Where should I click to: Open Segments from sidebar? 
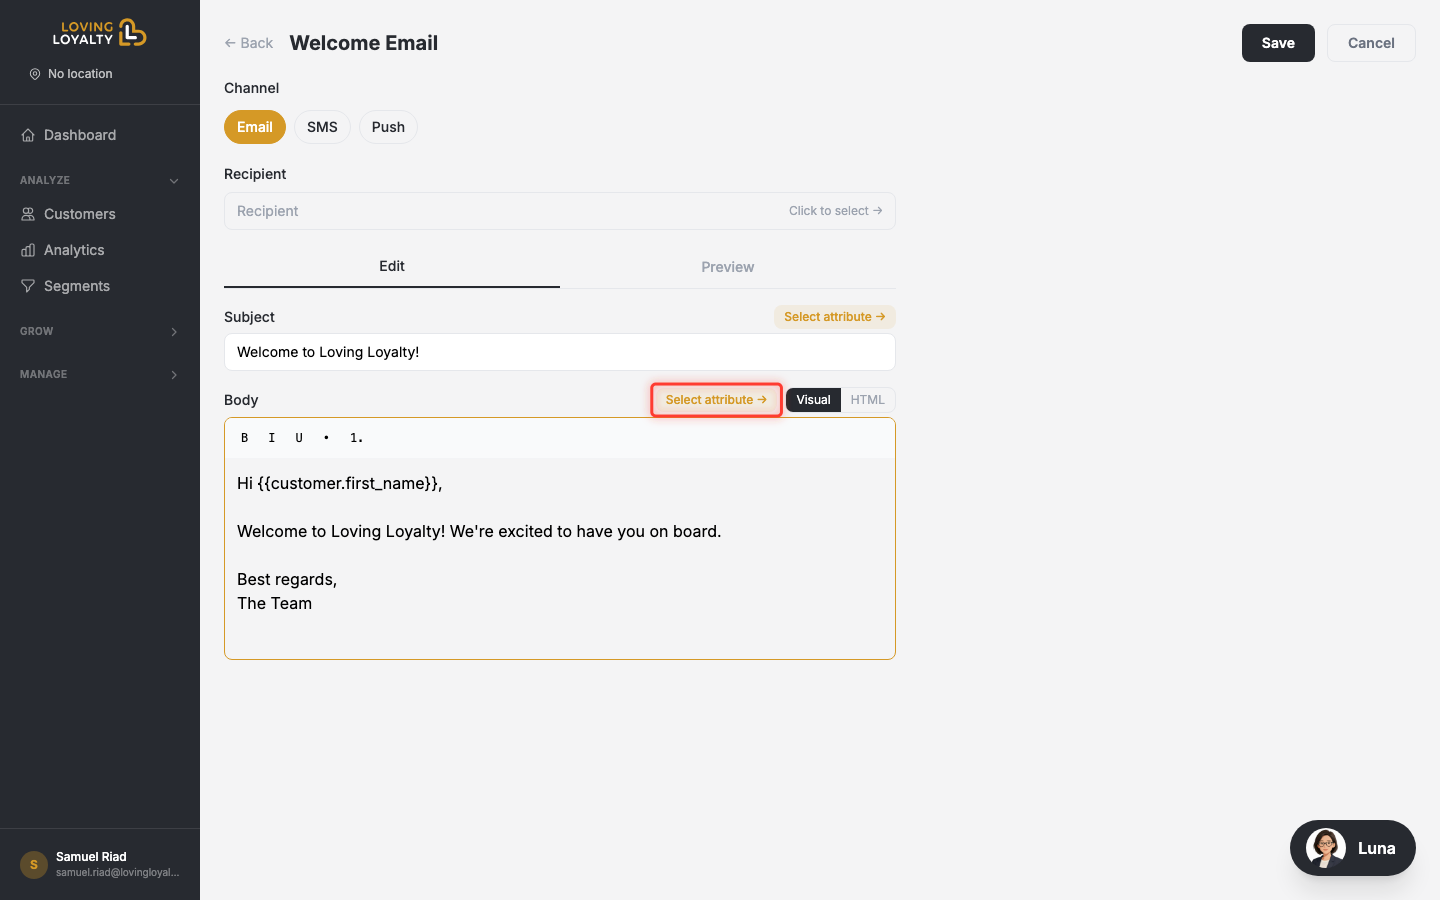coord(100,286)
